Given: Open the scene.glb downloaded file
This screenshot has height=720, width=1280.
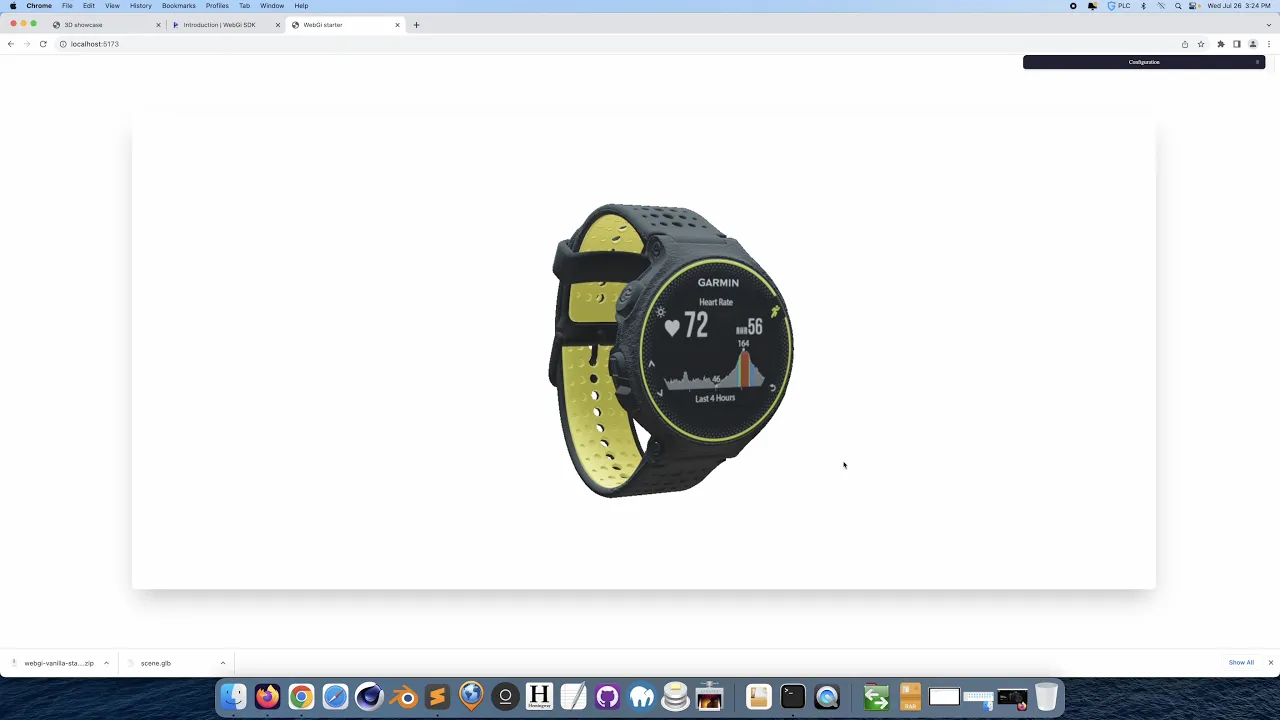Looking at the screenshot, I should (156, 663).
